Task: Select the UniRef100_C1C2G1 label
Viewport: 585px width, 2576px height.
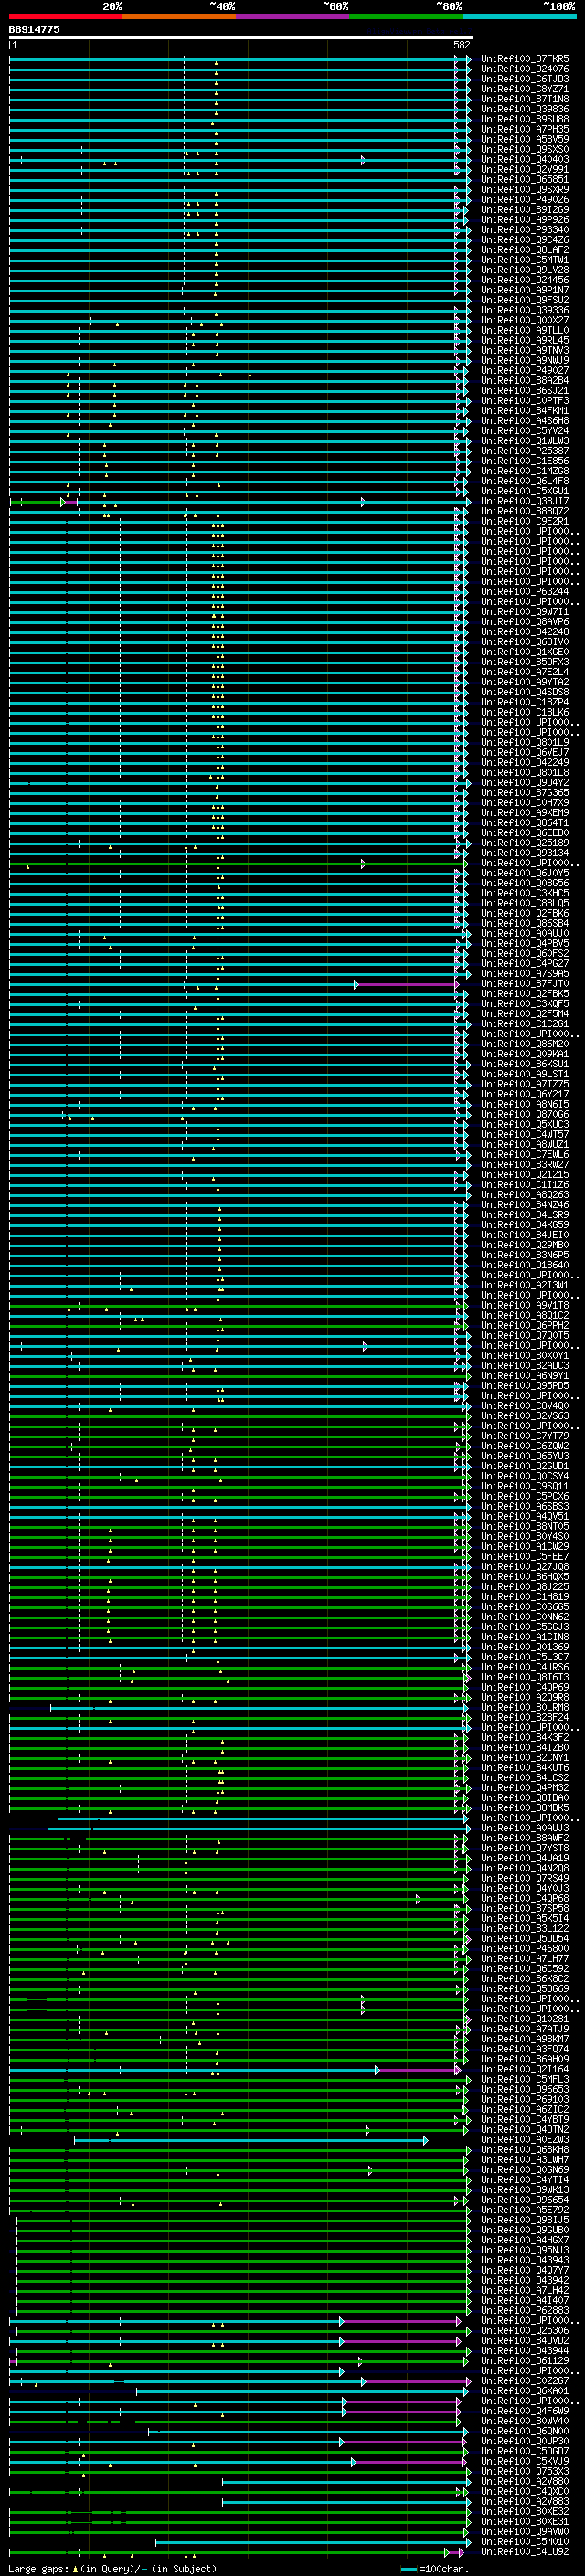Action: (x=525, y=1024)
